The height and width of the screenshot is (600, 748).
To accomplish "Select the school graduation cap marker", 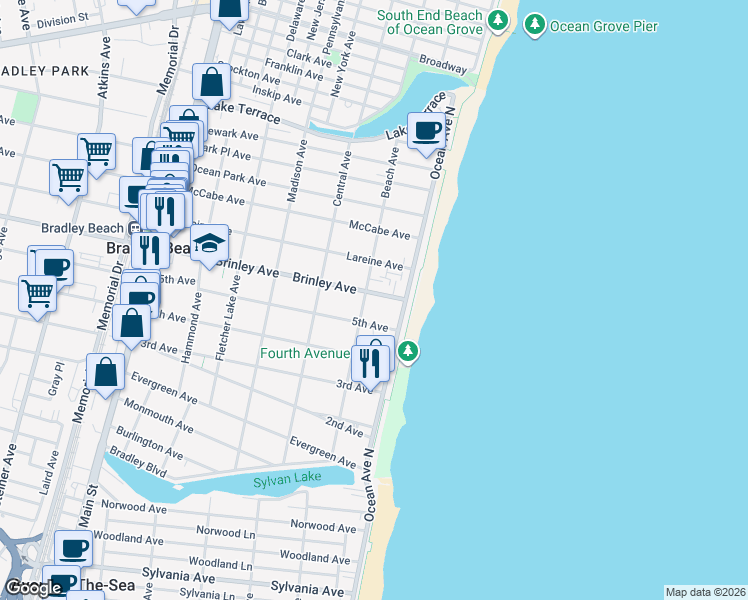I will [x=209, y=244].
